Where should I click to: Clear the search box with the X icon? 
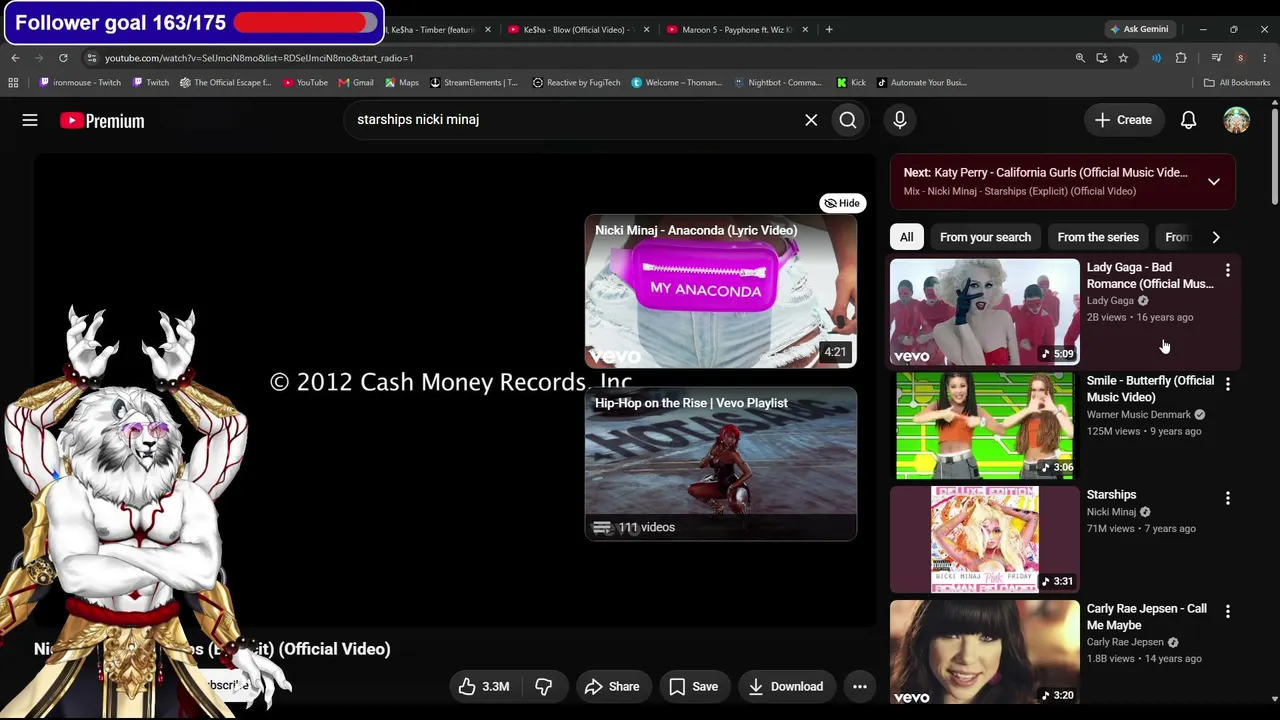(811, 120)
